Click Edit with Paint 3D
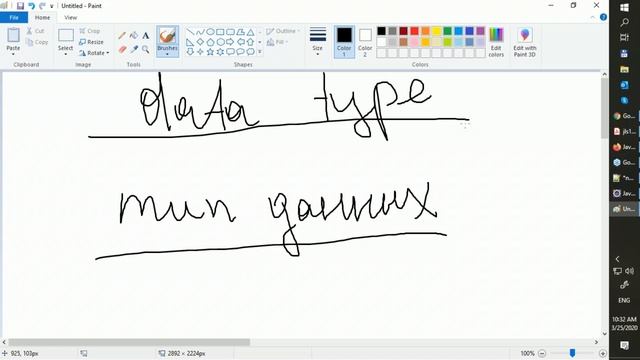 coord(525,42)
